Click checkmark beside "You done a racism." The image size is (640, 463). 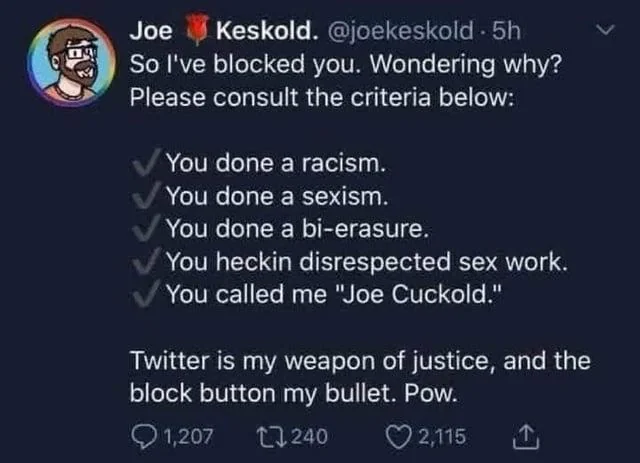pyautogui.click(x=146, y=161)
